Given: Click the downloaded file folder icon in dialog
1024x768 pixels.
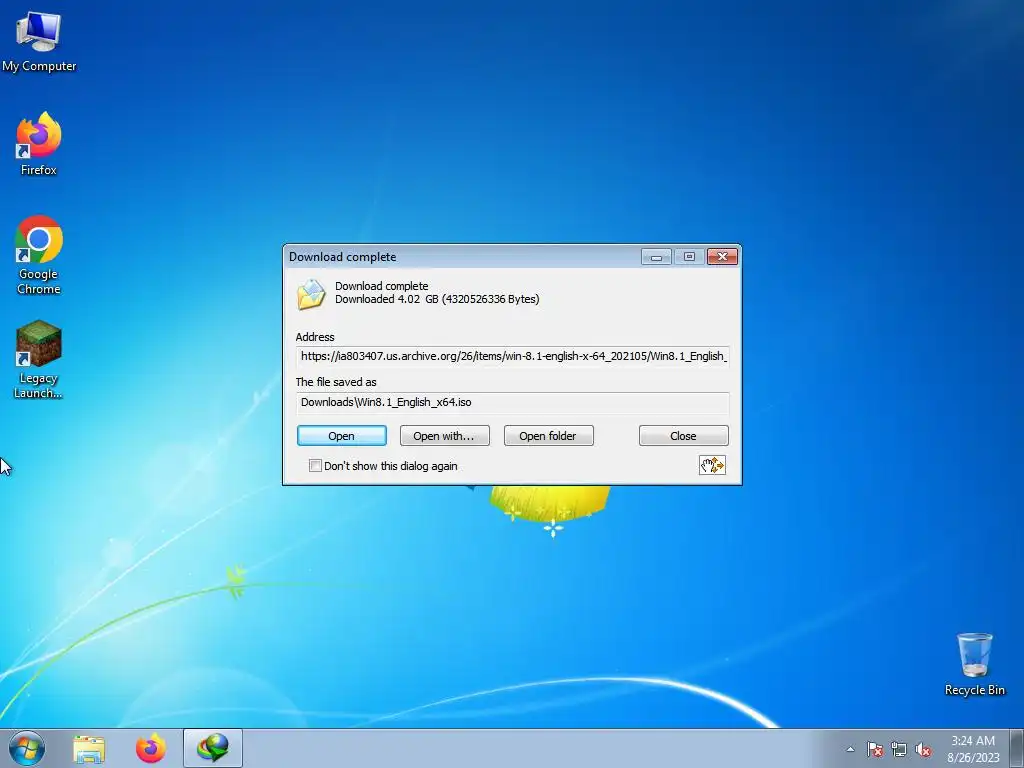Looking at the screenshot, I should (x=311, y=294).
